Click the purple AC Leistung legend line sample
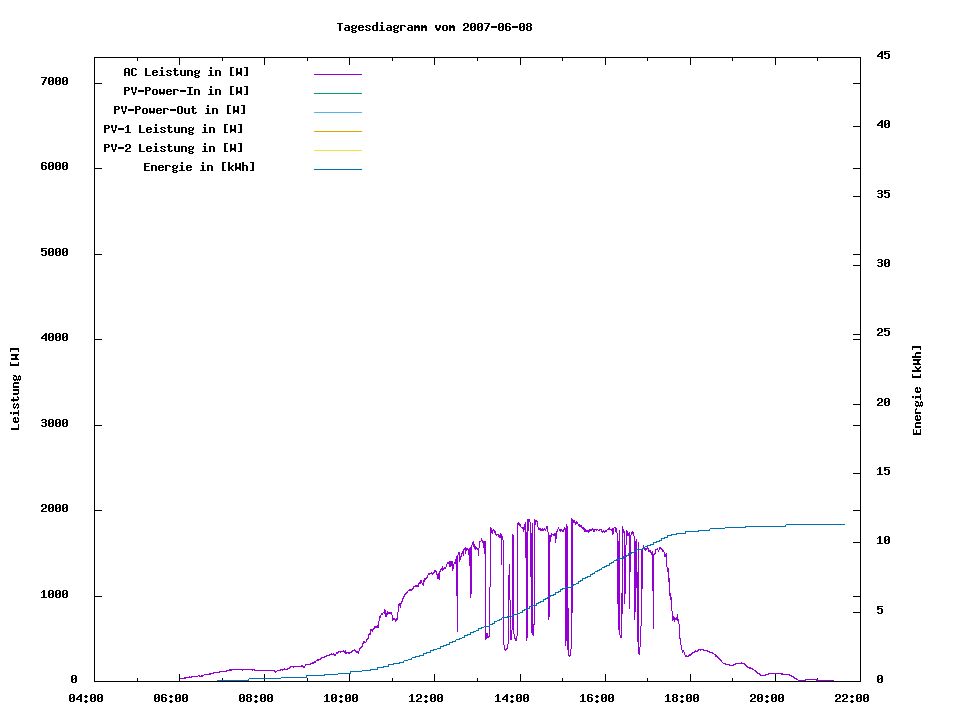This screenshot has height=720, width=960. [x=337, y=74]
